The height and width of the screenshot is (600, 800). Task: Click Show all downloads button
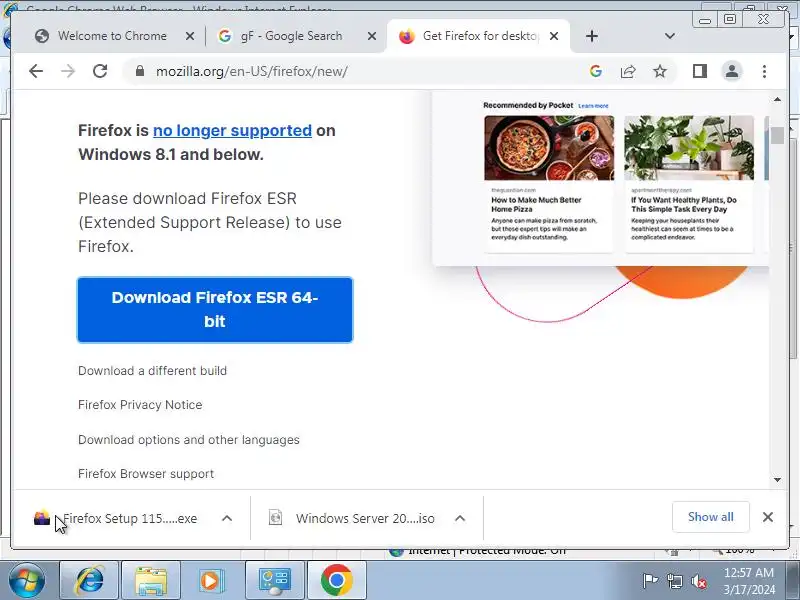(x=711, y=517)
